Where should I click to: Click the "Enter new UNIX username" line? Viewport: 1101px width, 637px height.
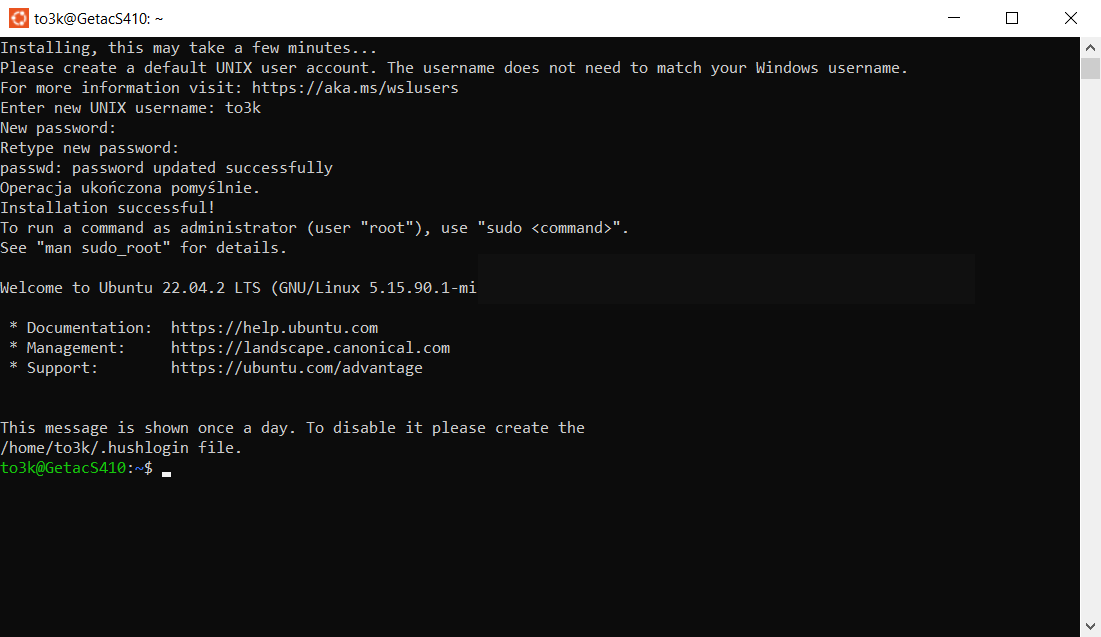coord(130,108)
